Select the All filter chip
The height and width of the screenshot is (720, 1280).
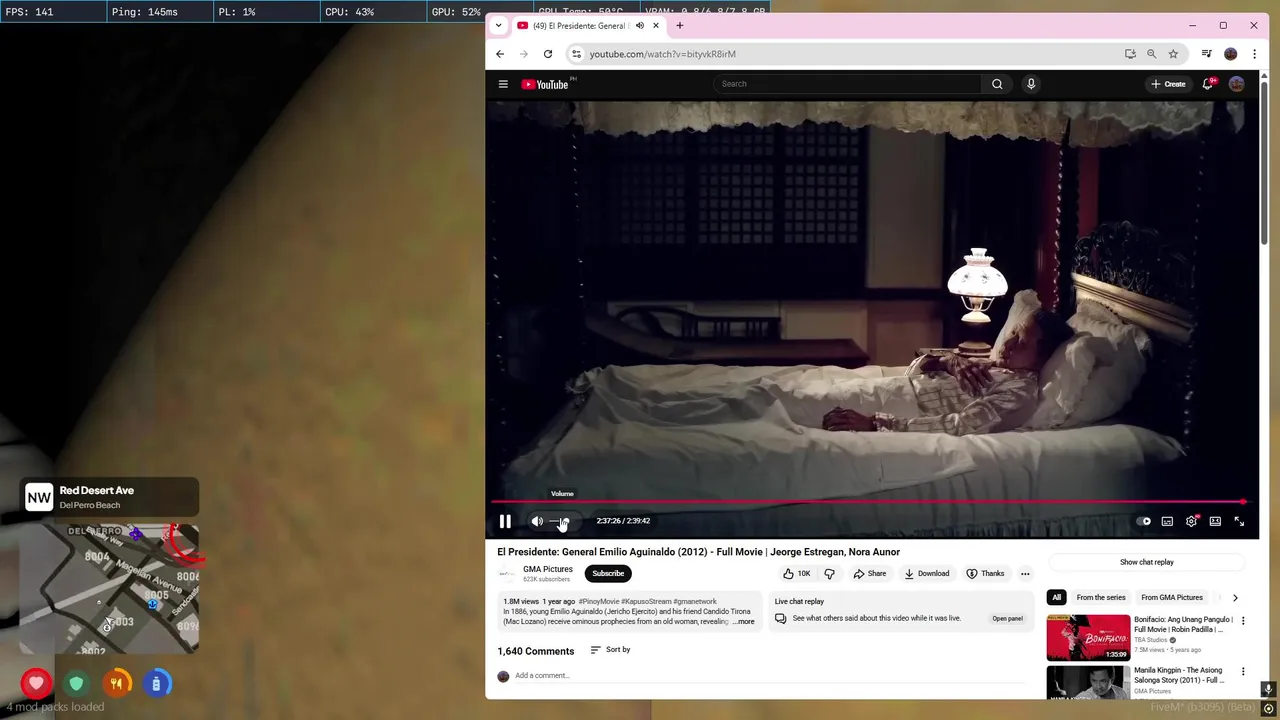point(1056,598)
